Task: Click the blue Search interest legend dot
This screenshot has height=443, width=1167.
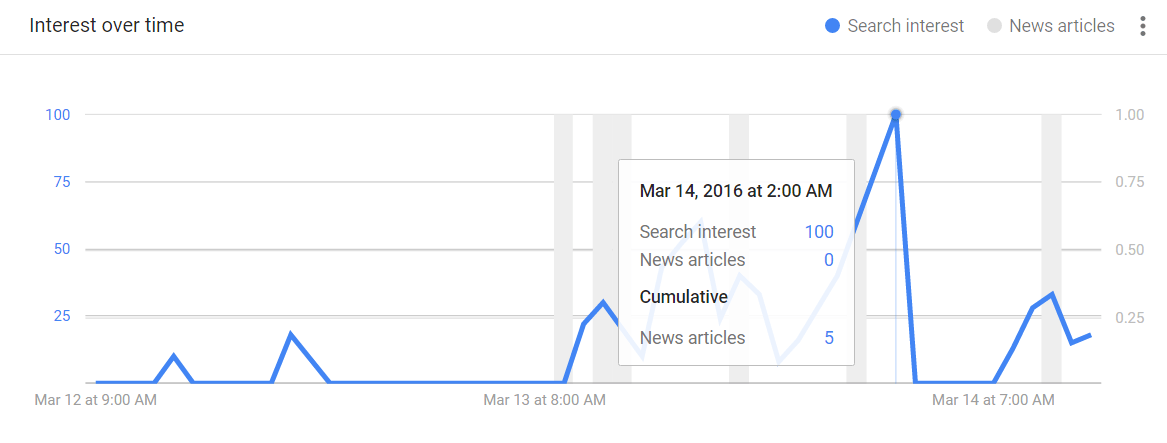Action: coord(832,26)
